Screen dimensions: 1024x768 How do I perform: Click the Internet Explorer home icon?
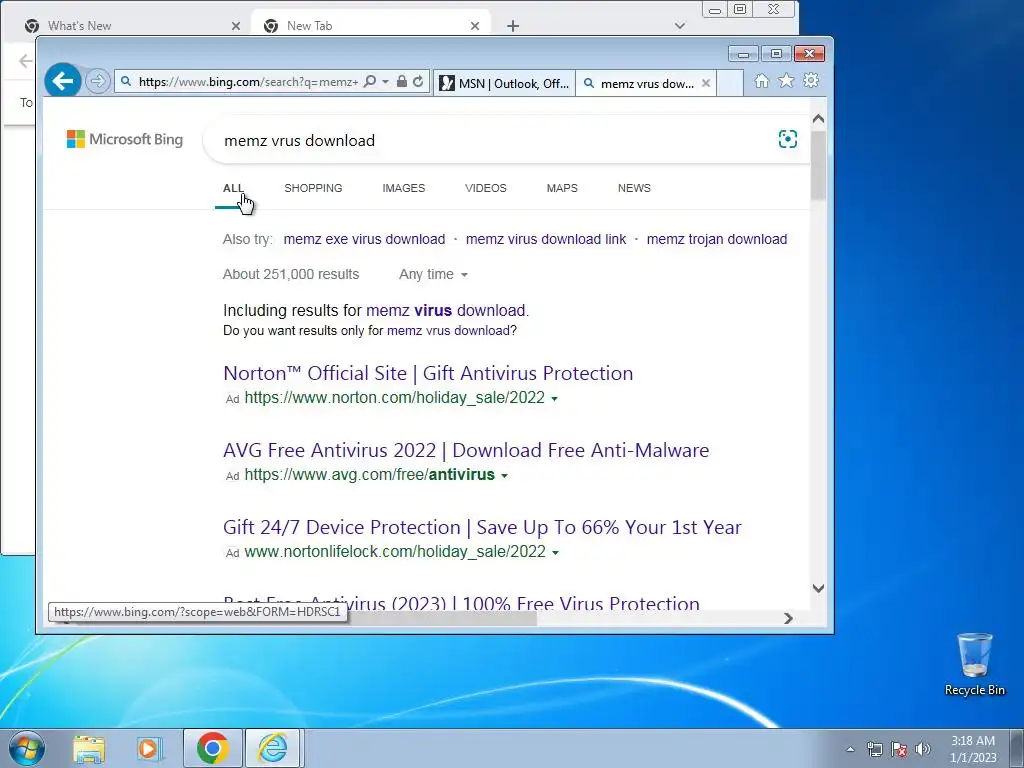[761, 81]
